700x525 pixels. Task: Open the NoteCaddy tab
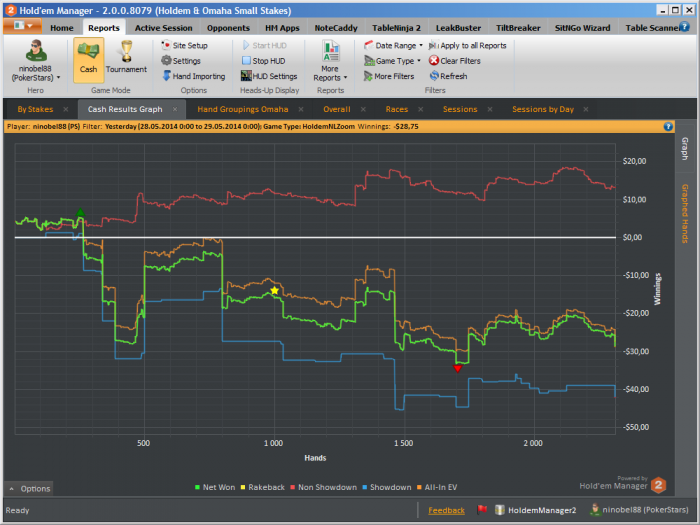336,28
